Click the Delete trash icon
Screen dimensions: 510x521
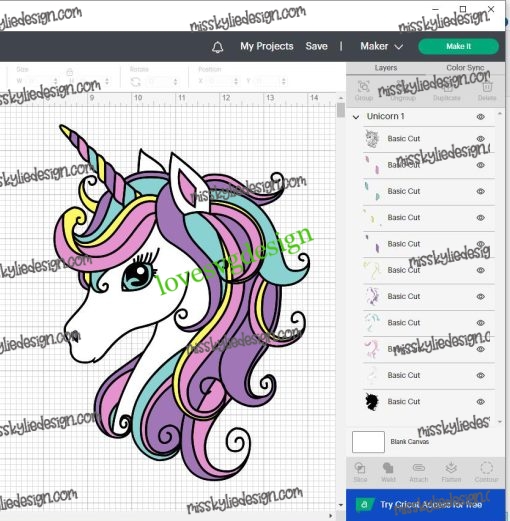tap(487, 90)
